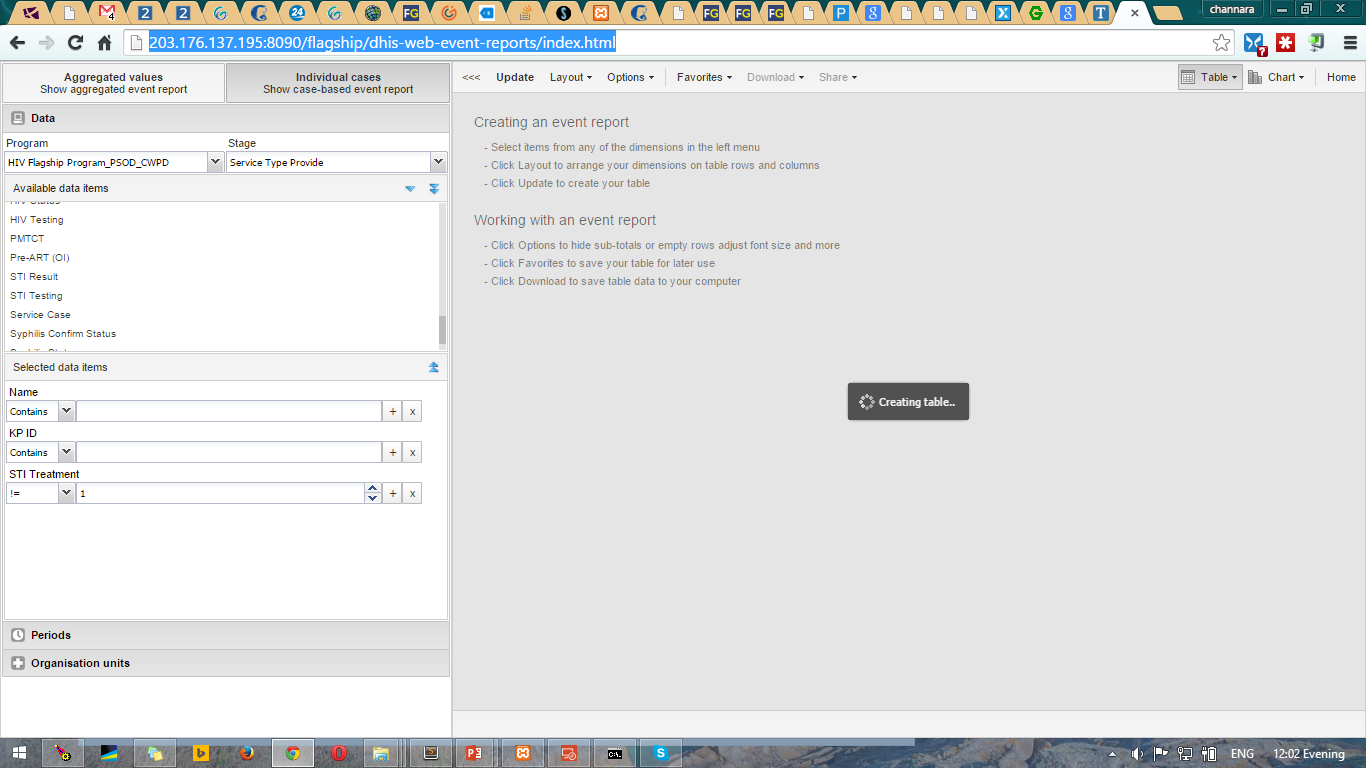
Task: Collapse the left panel with <<< button
Action: (x=471, y=77)
